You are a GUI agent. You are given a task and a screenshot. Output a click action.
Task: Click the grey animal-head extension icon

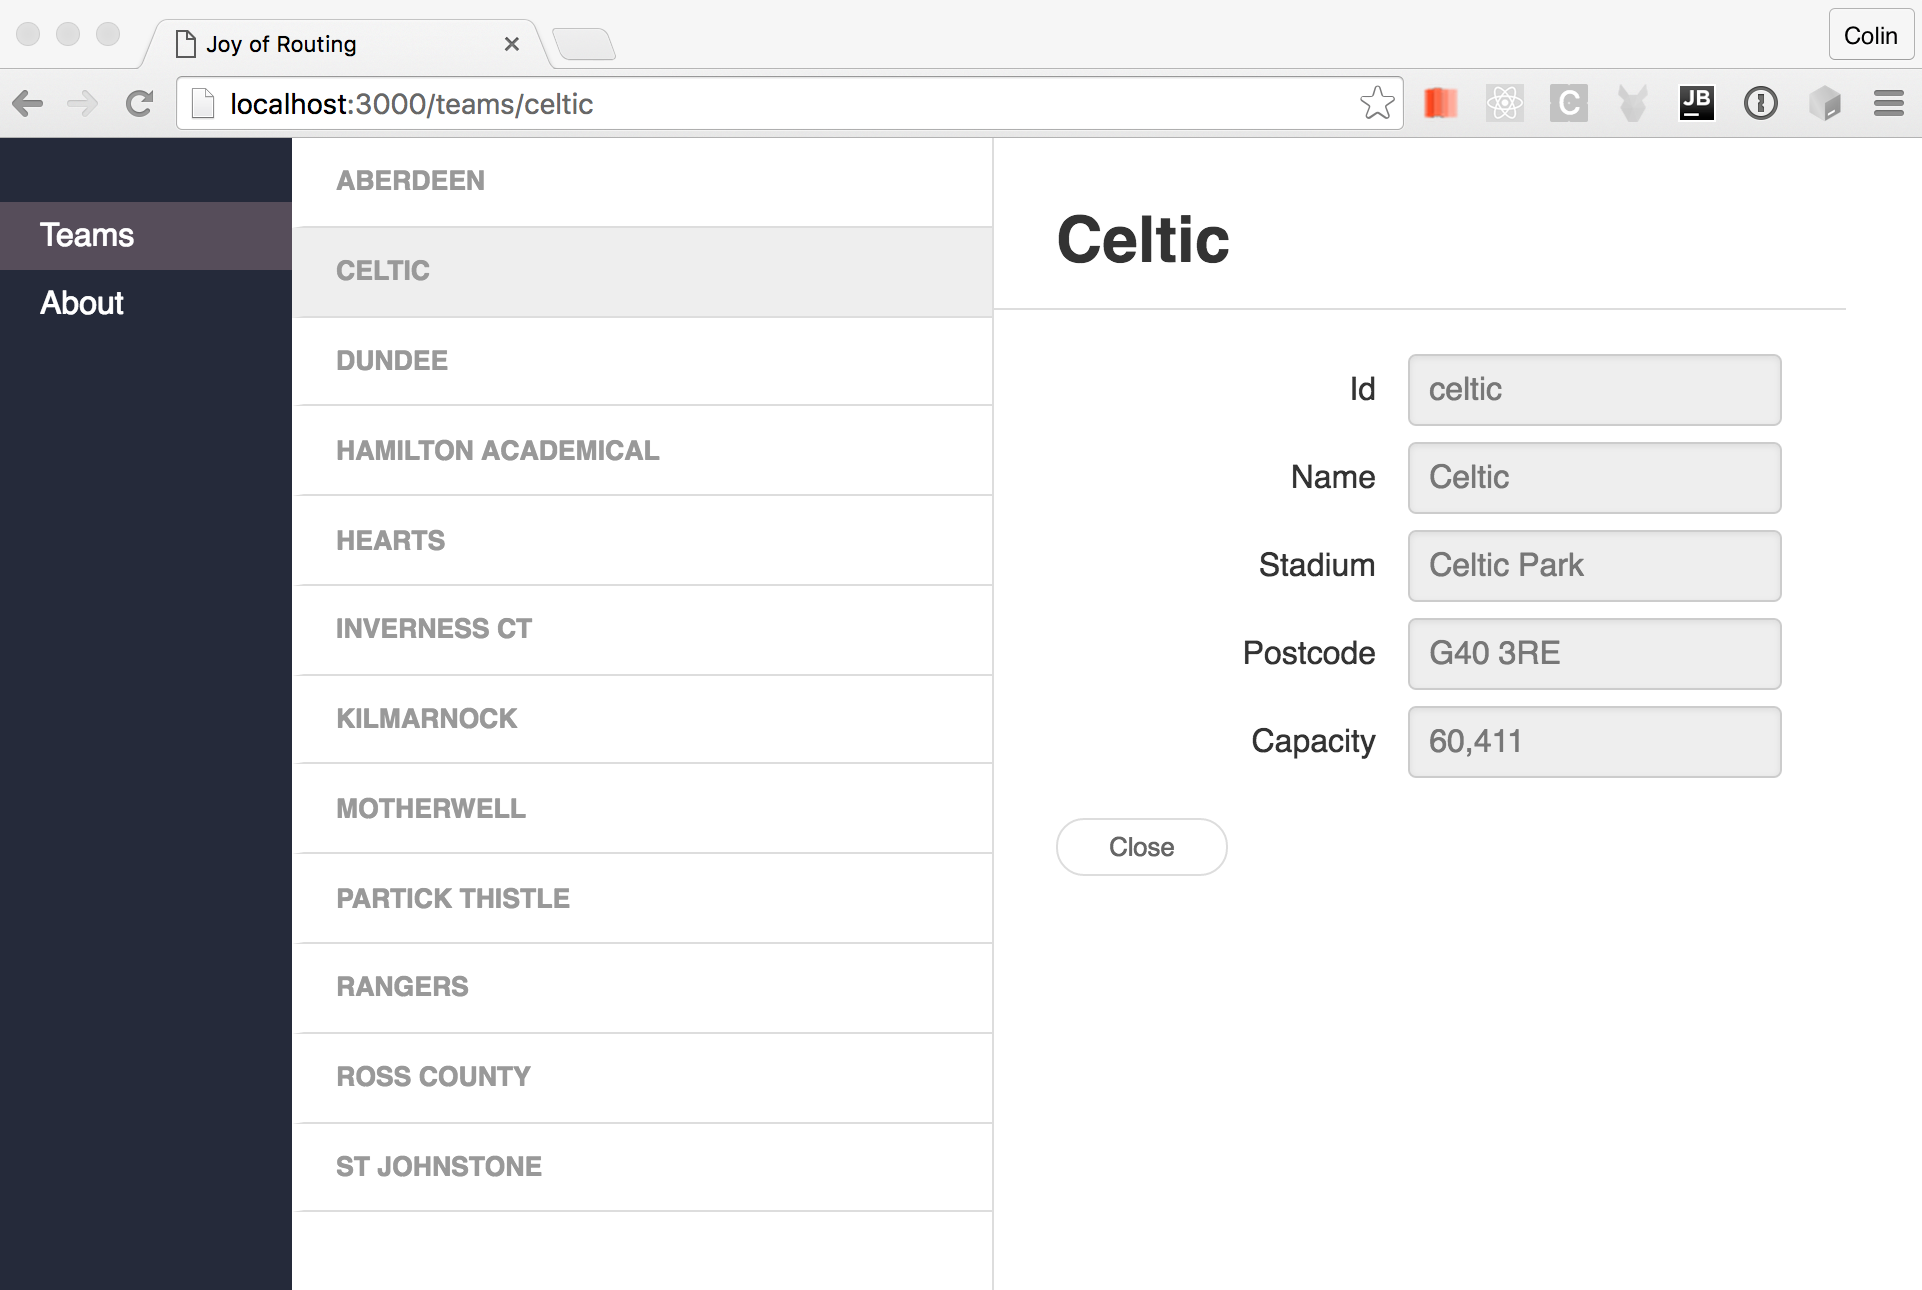click(1633, 103)
